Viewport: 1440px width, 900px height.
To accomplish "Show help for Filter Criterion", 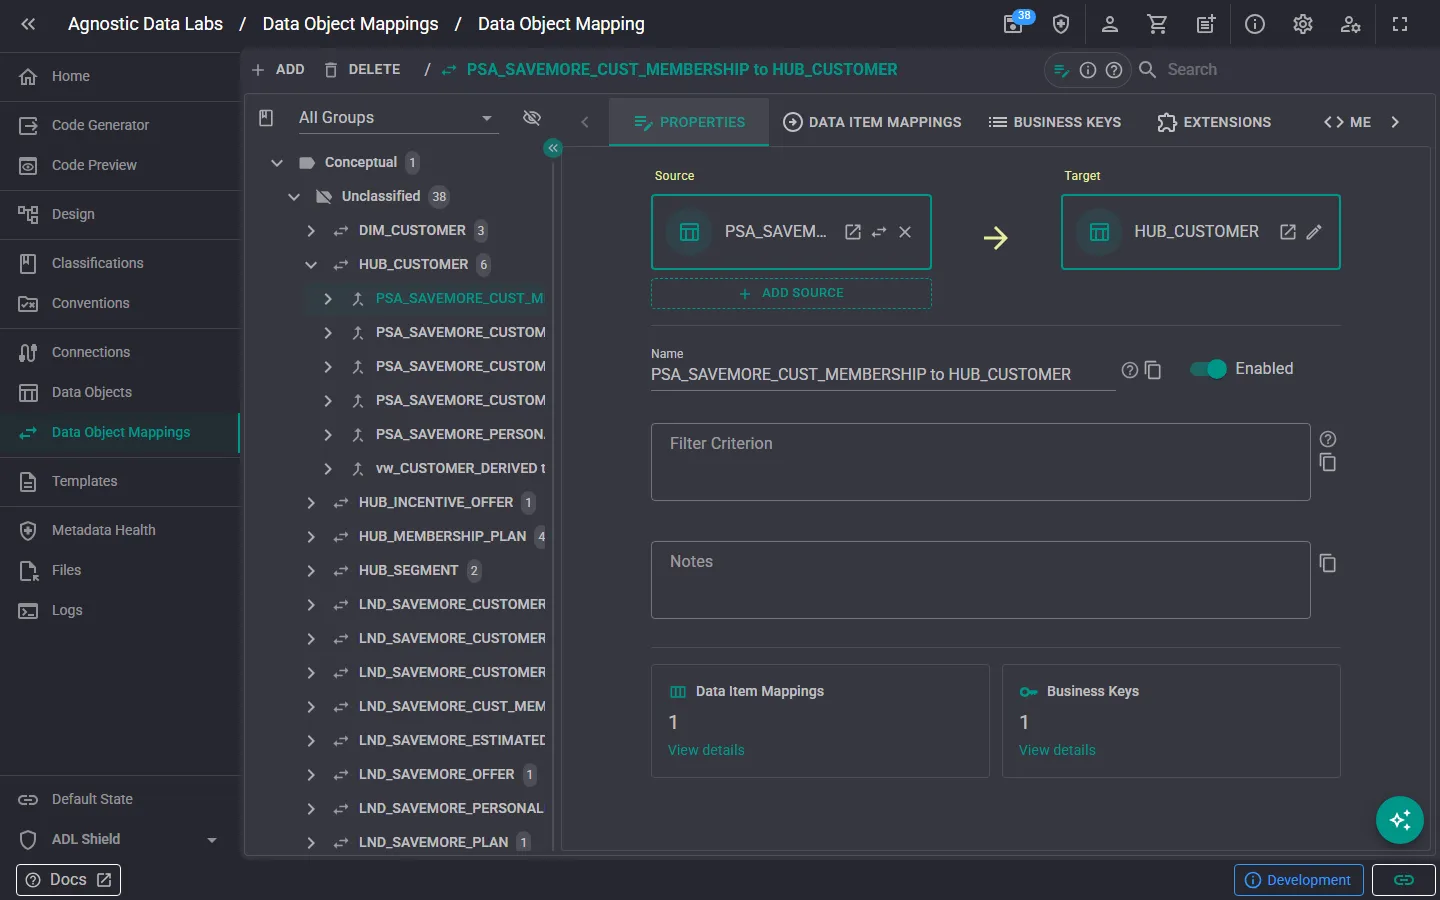I will [x=1328, y=439].
